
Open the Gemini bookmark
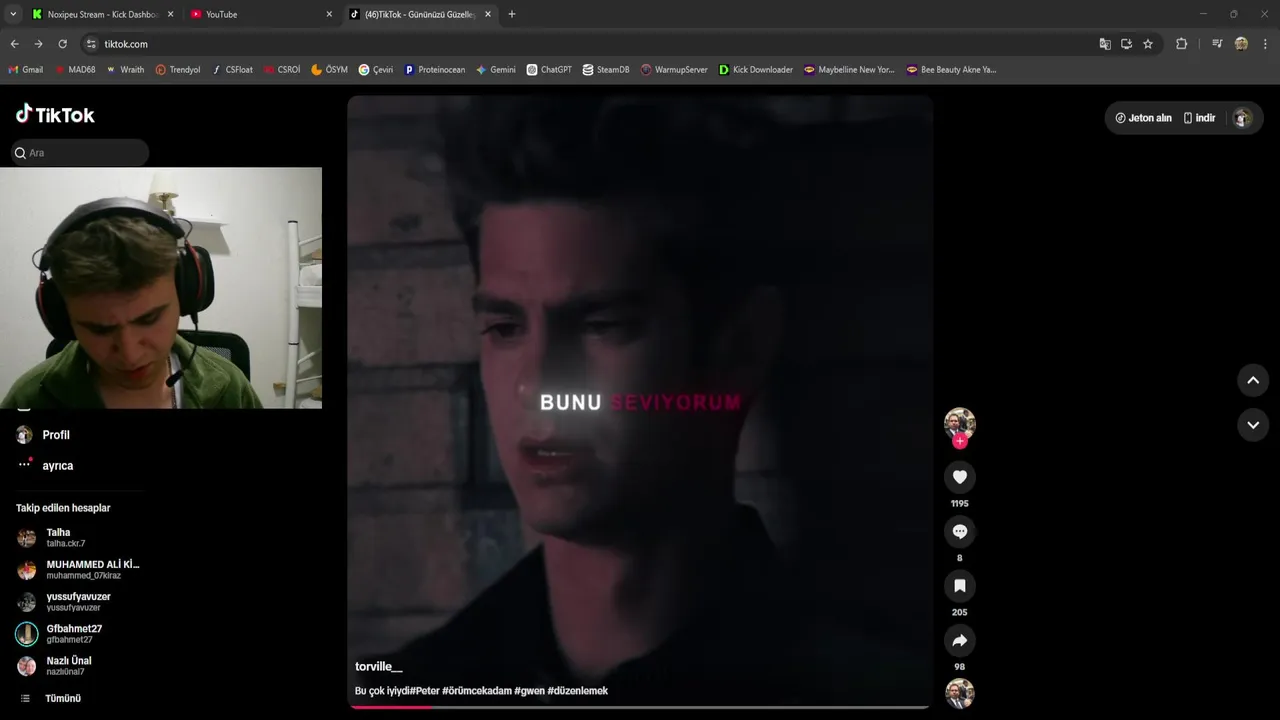tap(496, 70)
